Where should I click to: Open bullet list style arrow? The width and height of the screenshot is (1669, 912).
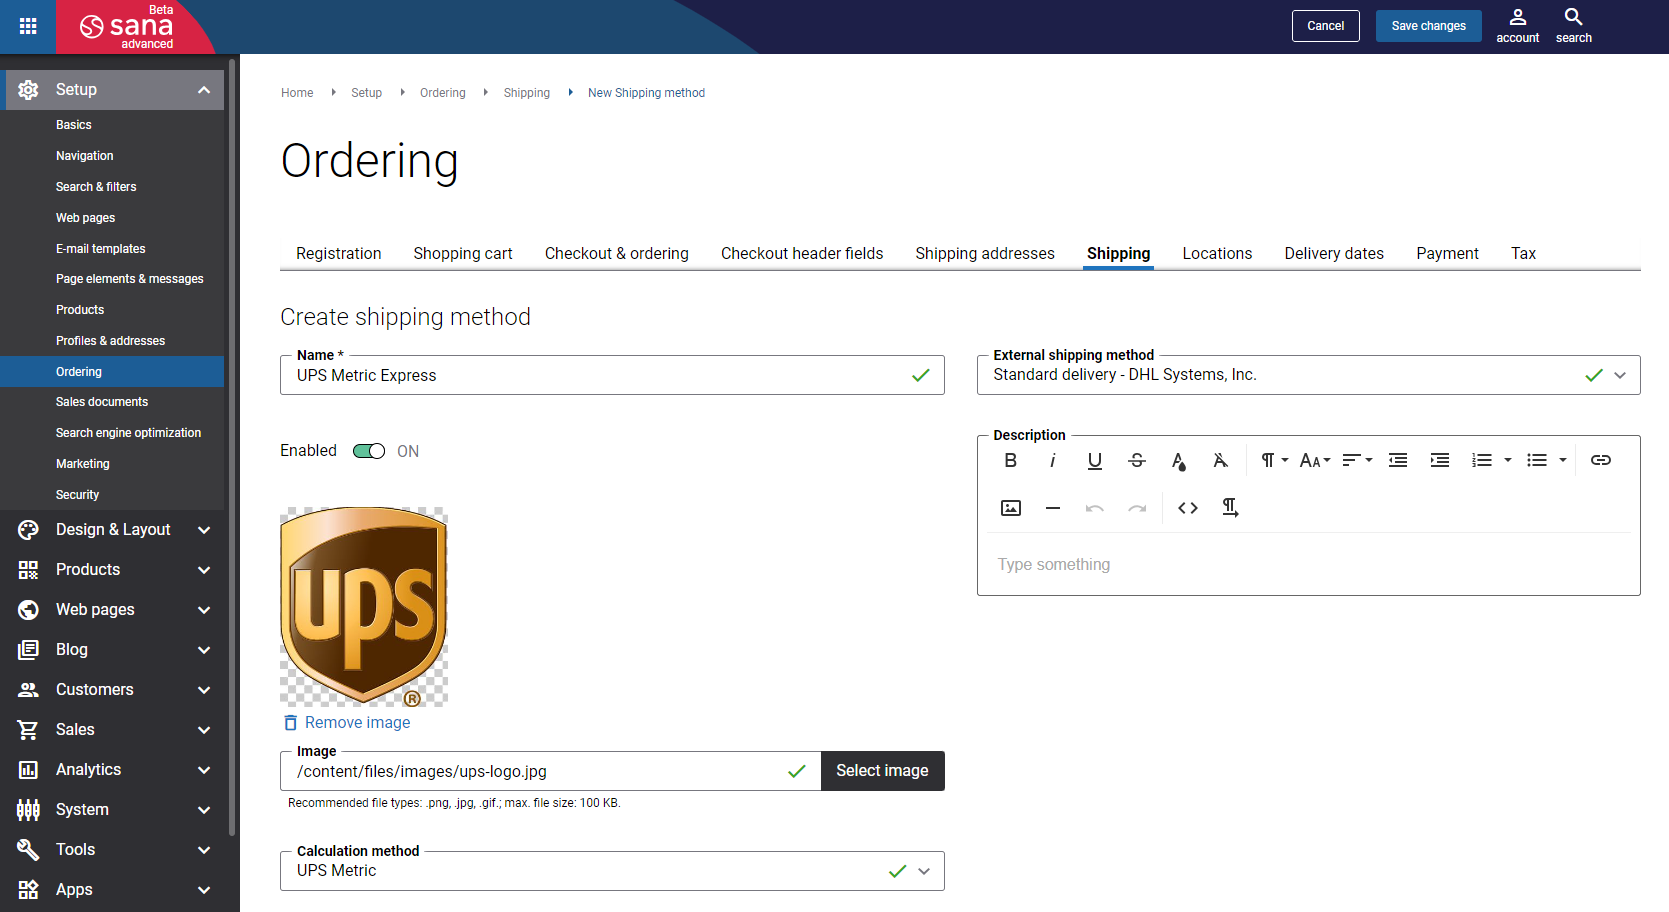coord(1563,460)
